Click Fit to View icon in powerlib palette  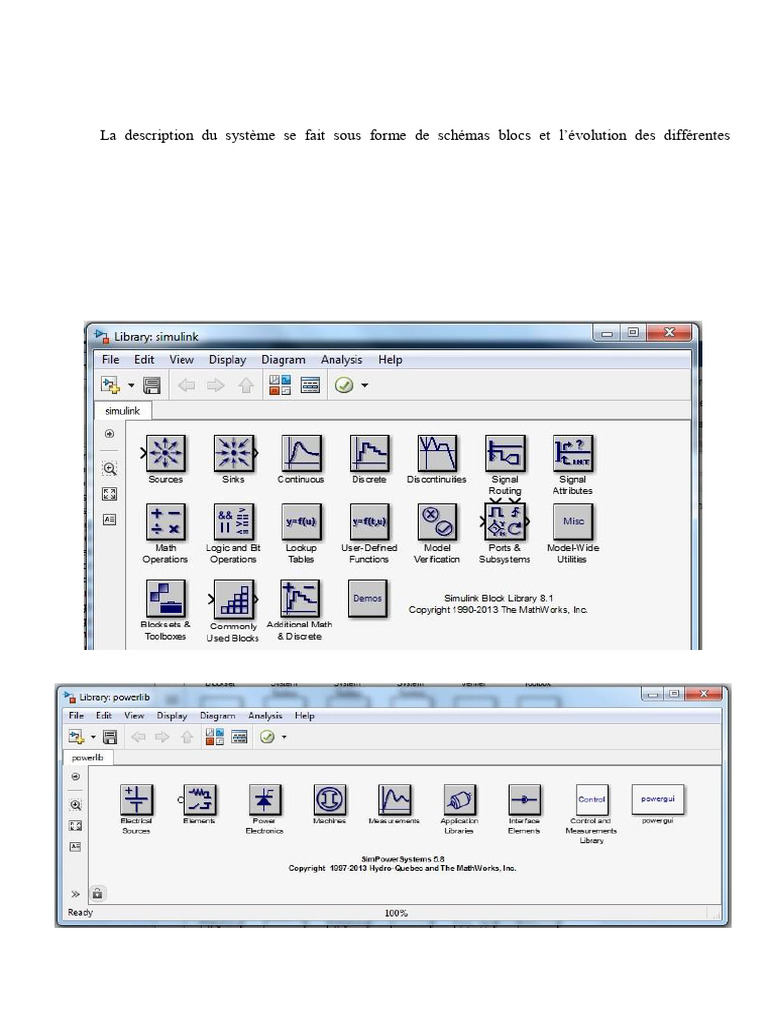[x=76, y=826]
